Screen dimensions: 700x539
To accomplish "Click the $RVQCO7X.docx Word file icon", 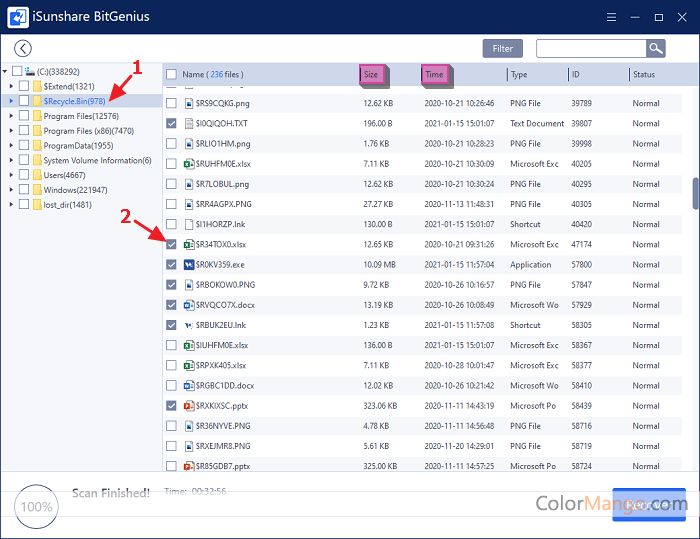I will (188, 305).
